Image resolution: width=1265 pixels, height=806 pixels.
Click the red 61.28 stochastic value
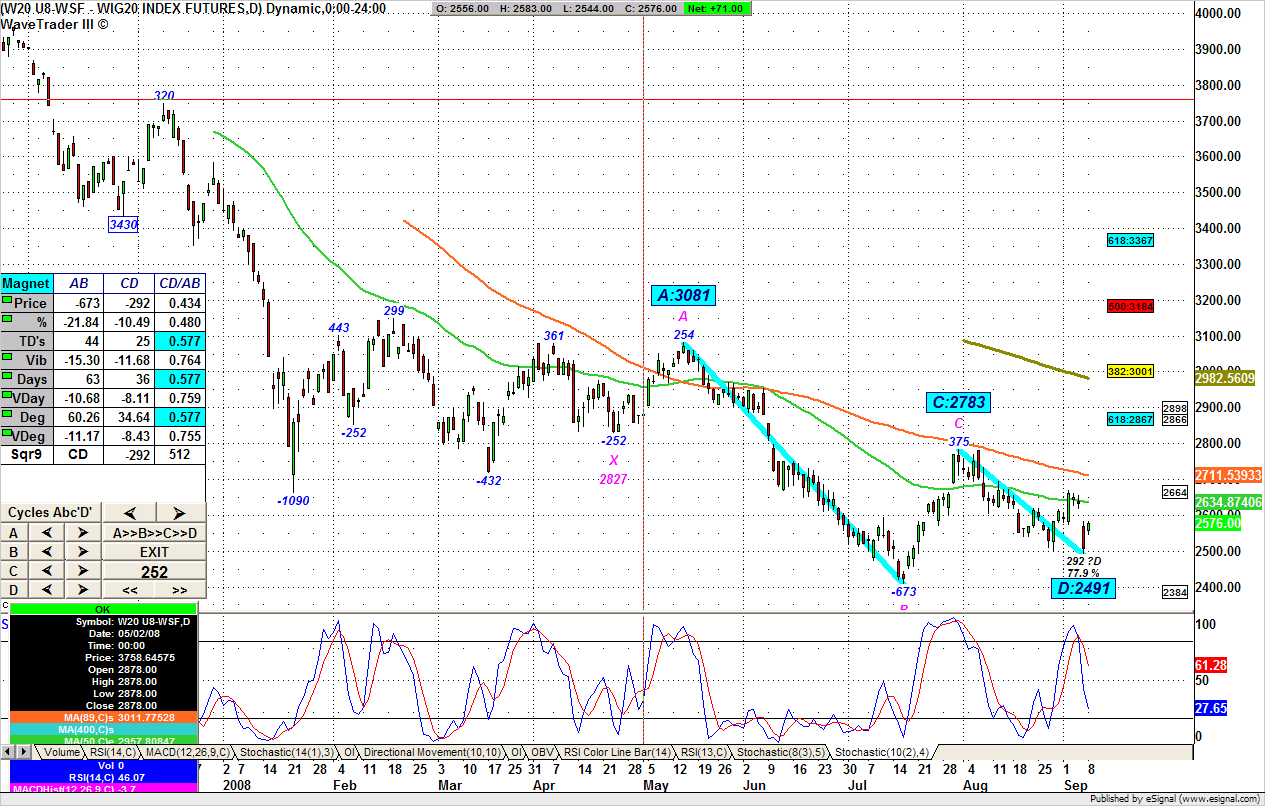coord(1211,665)
